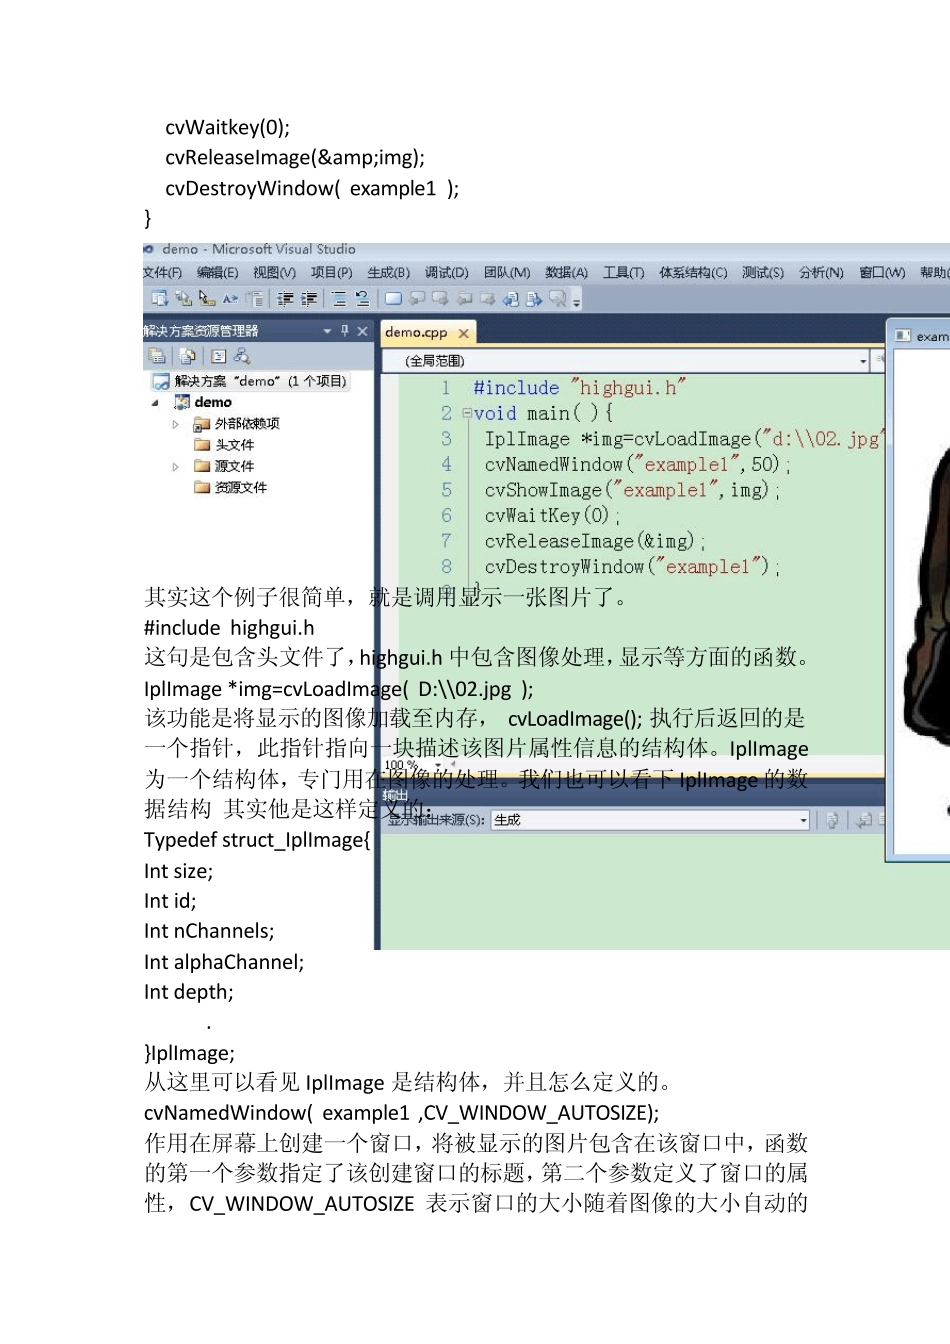
Task: Collapse void main outlining region
Action: point(466,413)
